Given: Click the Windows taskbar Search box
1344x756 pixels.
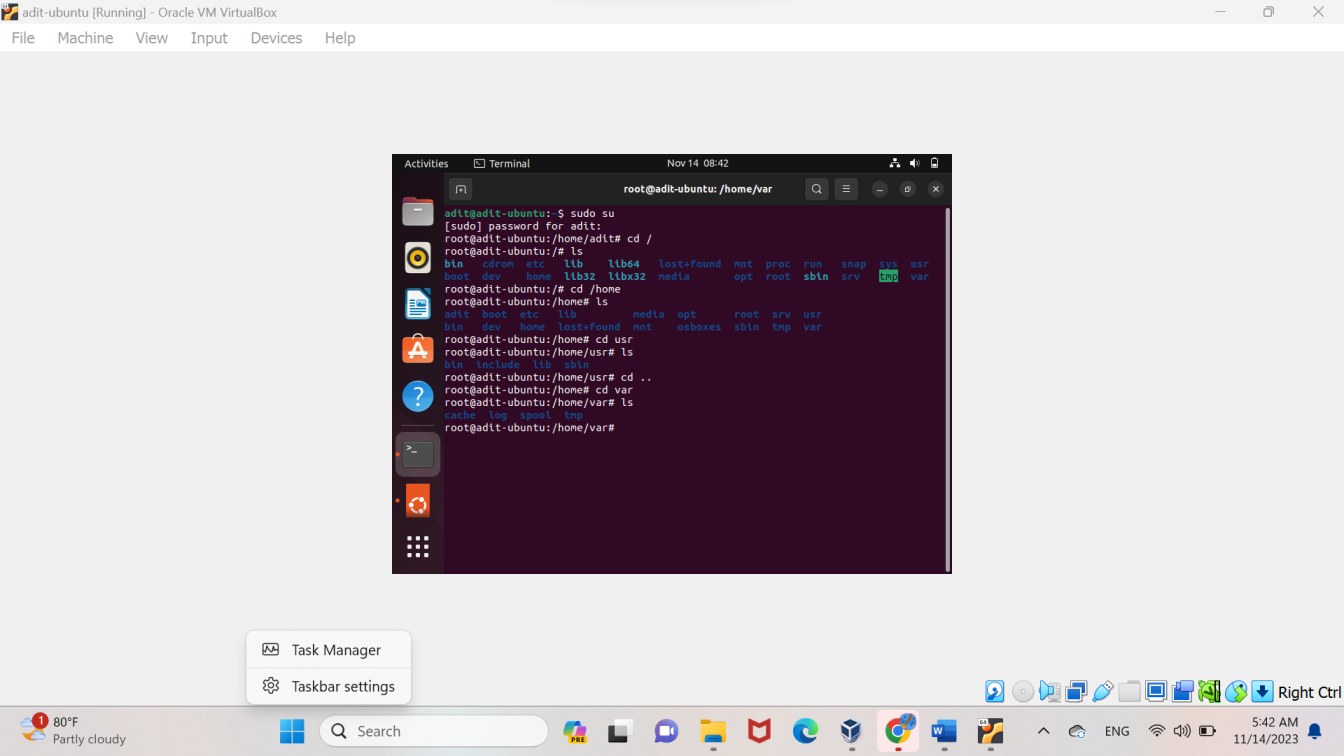Looking at the screenshot, I should (434, 731).
